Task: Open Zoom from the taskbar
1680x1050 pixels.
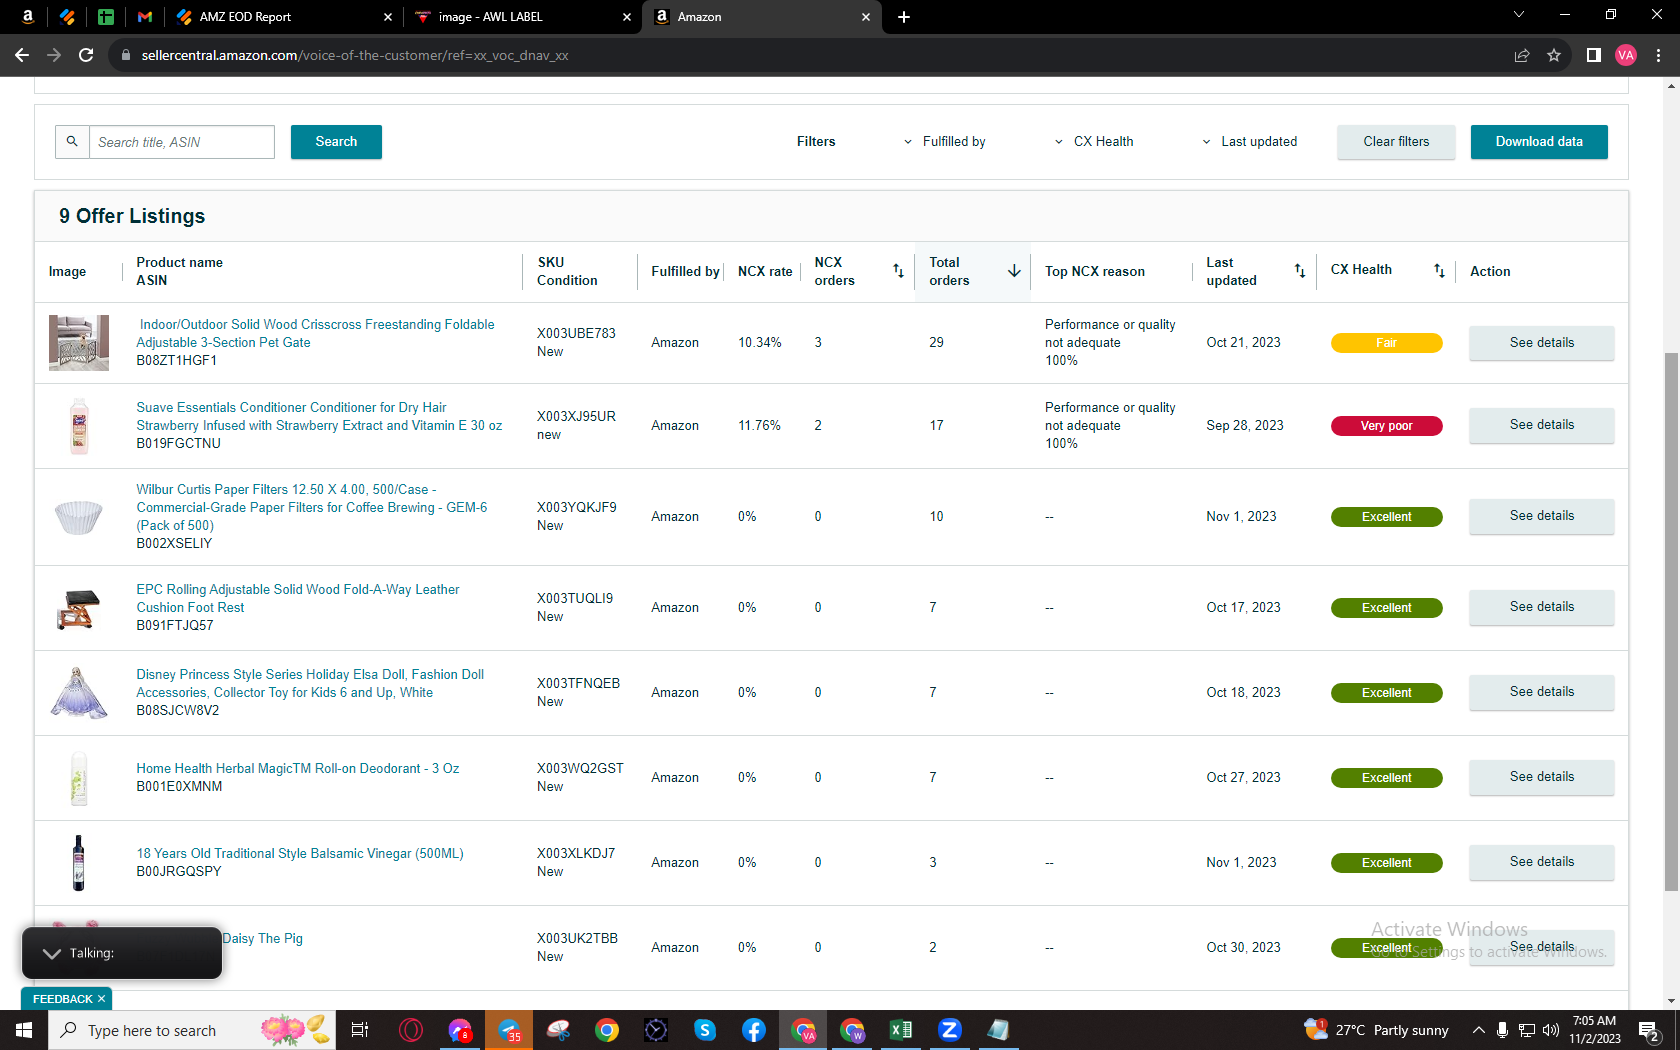Action: click(950, 1030)
